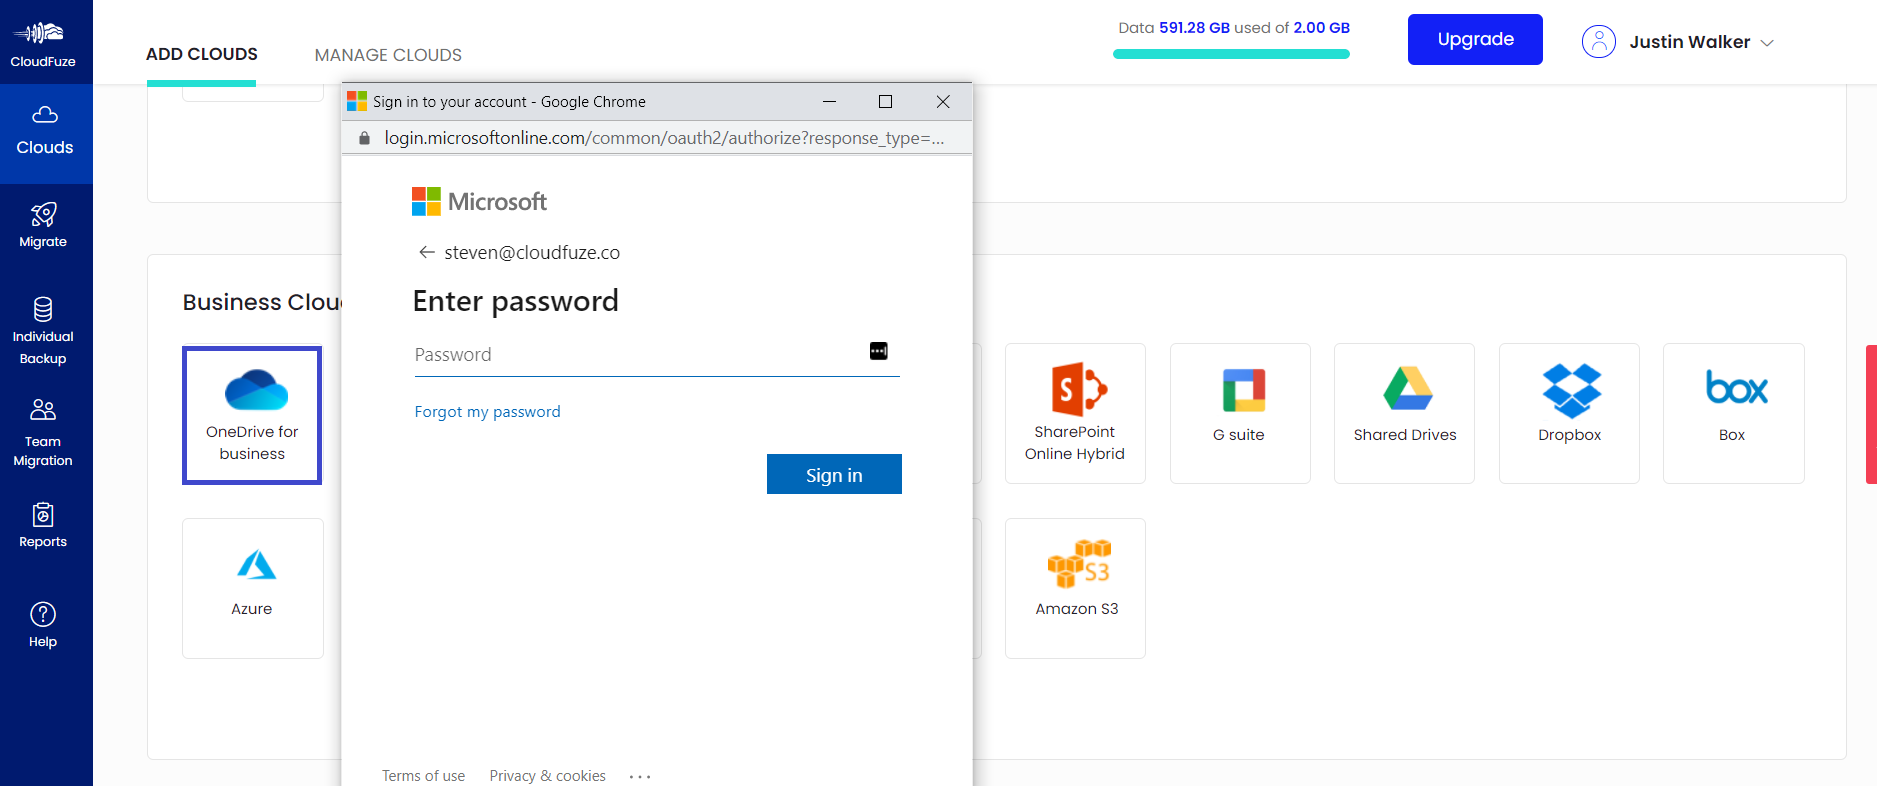Image resolution: width=1888 pixels, height=786 pixels.
Task: Open Team Migration in sidebar
Action: pos(43,433)
